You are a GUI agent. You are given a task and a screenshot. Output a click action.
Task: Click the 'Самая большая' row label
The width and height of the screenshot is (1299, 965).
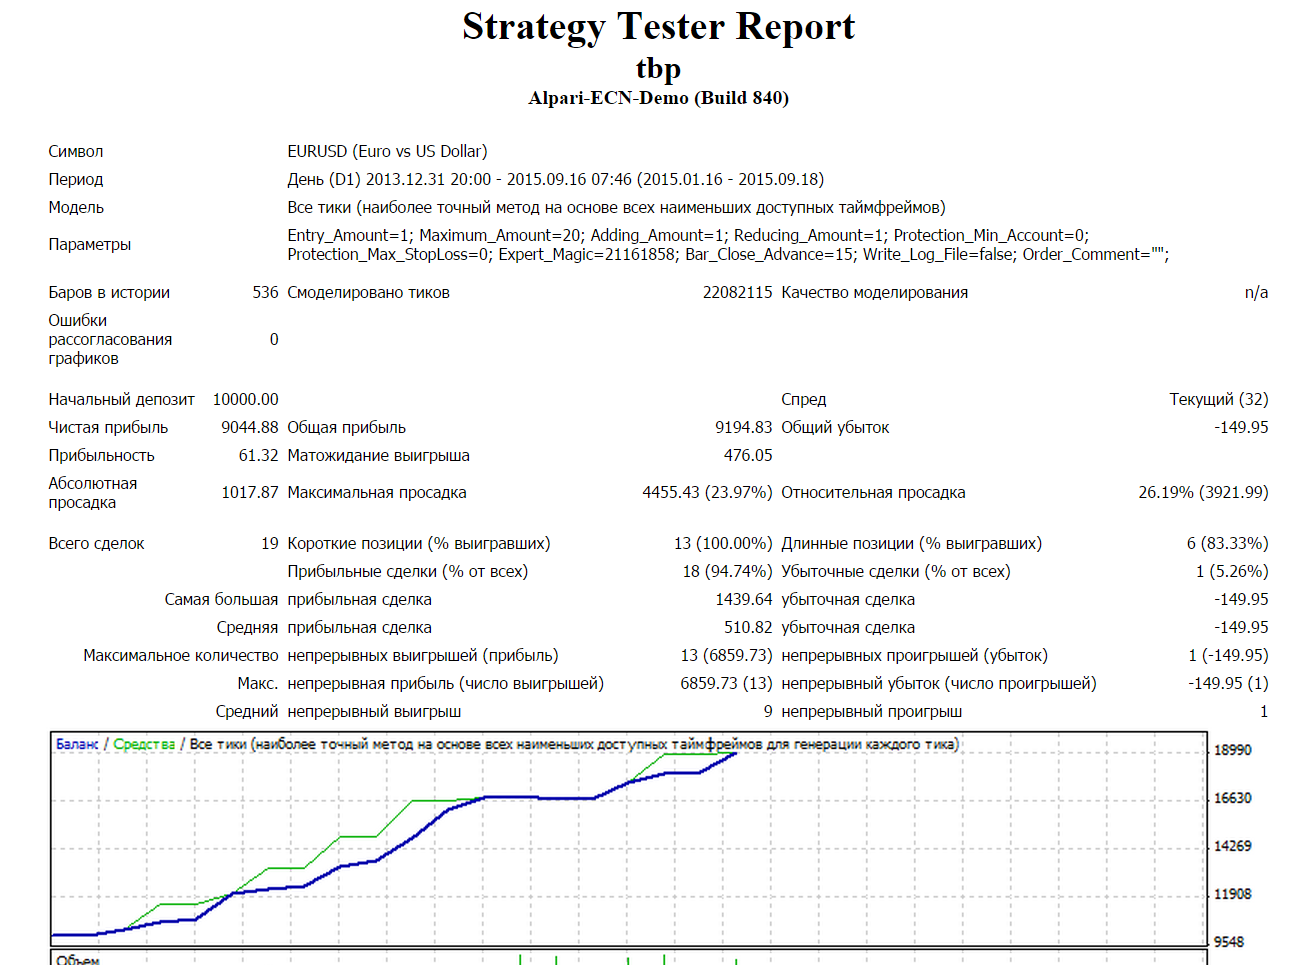(221, 599)
